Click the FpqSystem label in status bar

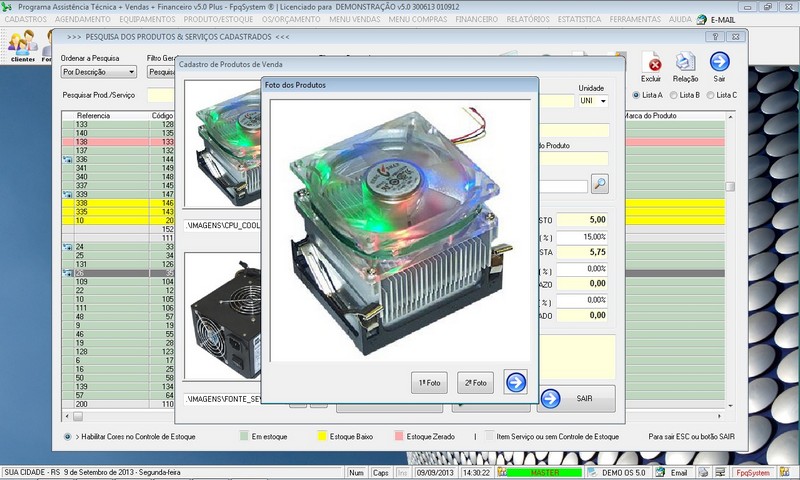pos(753,473)
